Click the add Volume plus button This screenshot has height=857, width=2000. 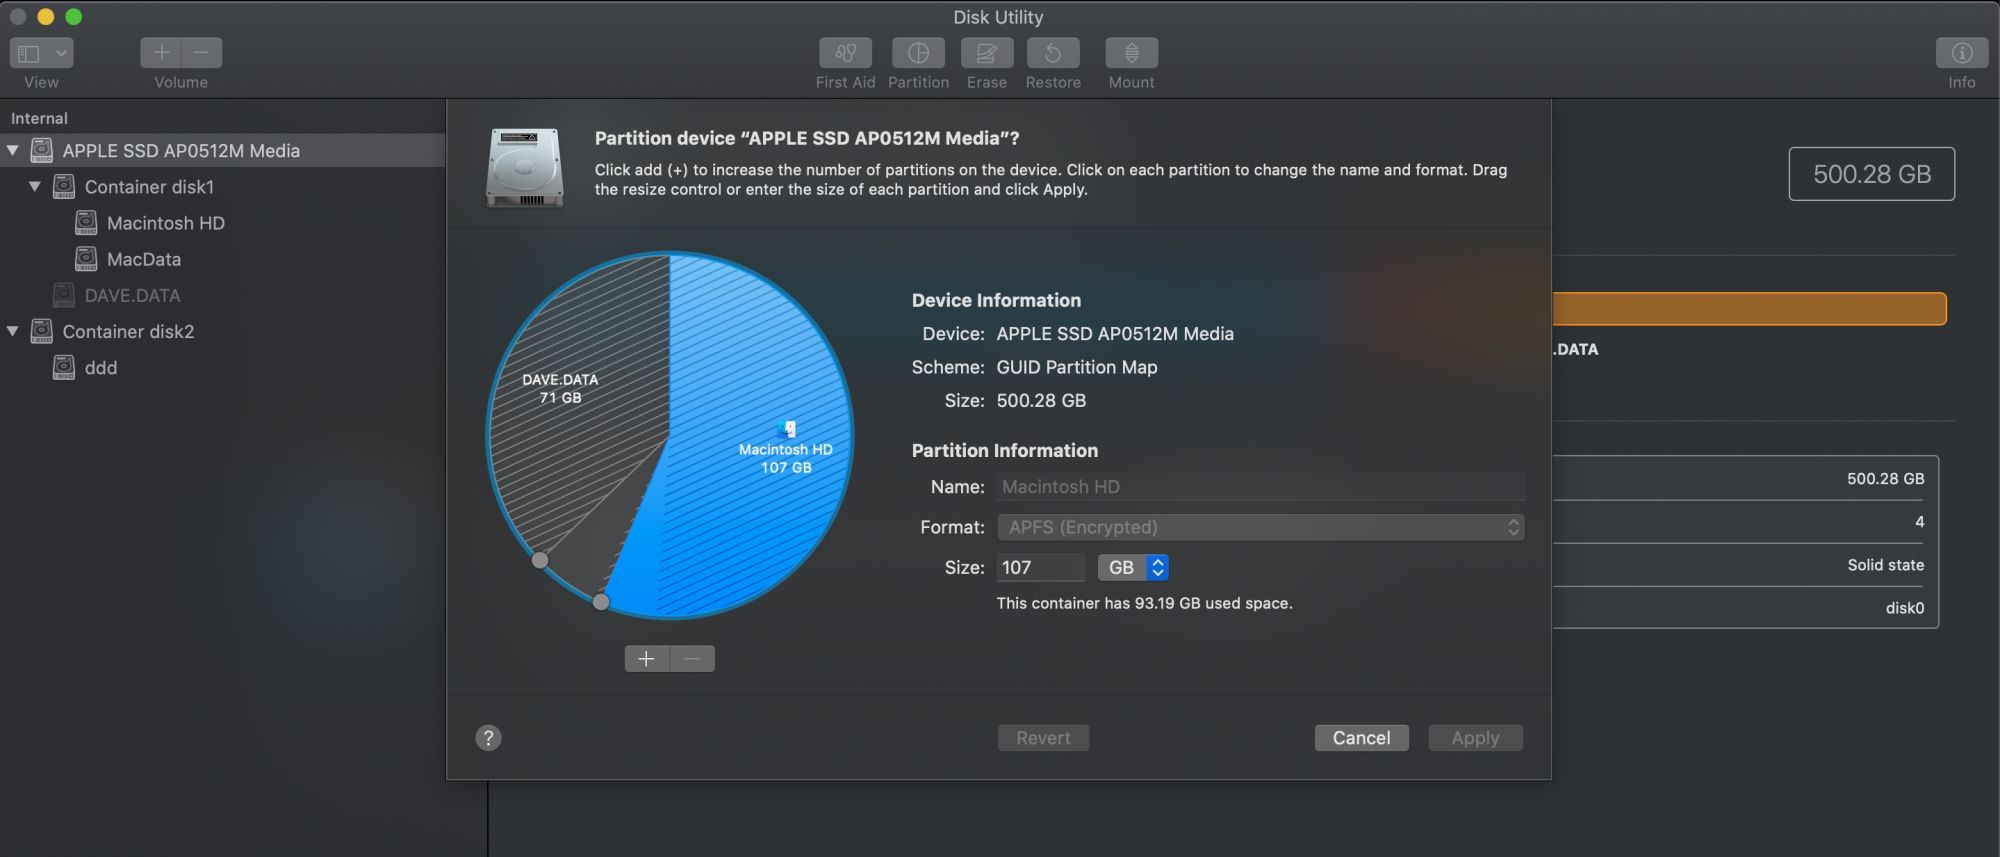point(161,52)
